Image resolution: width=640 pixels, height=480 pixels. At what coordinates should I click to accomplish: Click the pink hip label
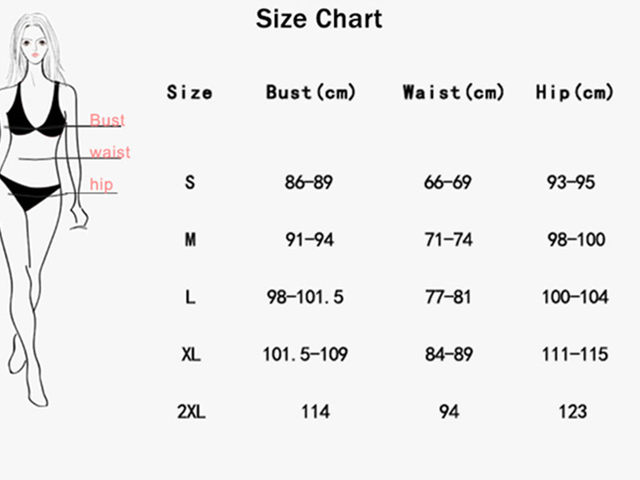102,184
